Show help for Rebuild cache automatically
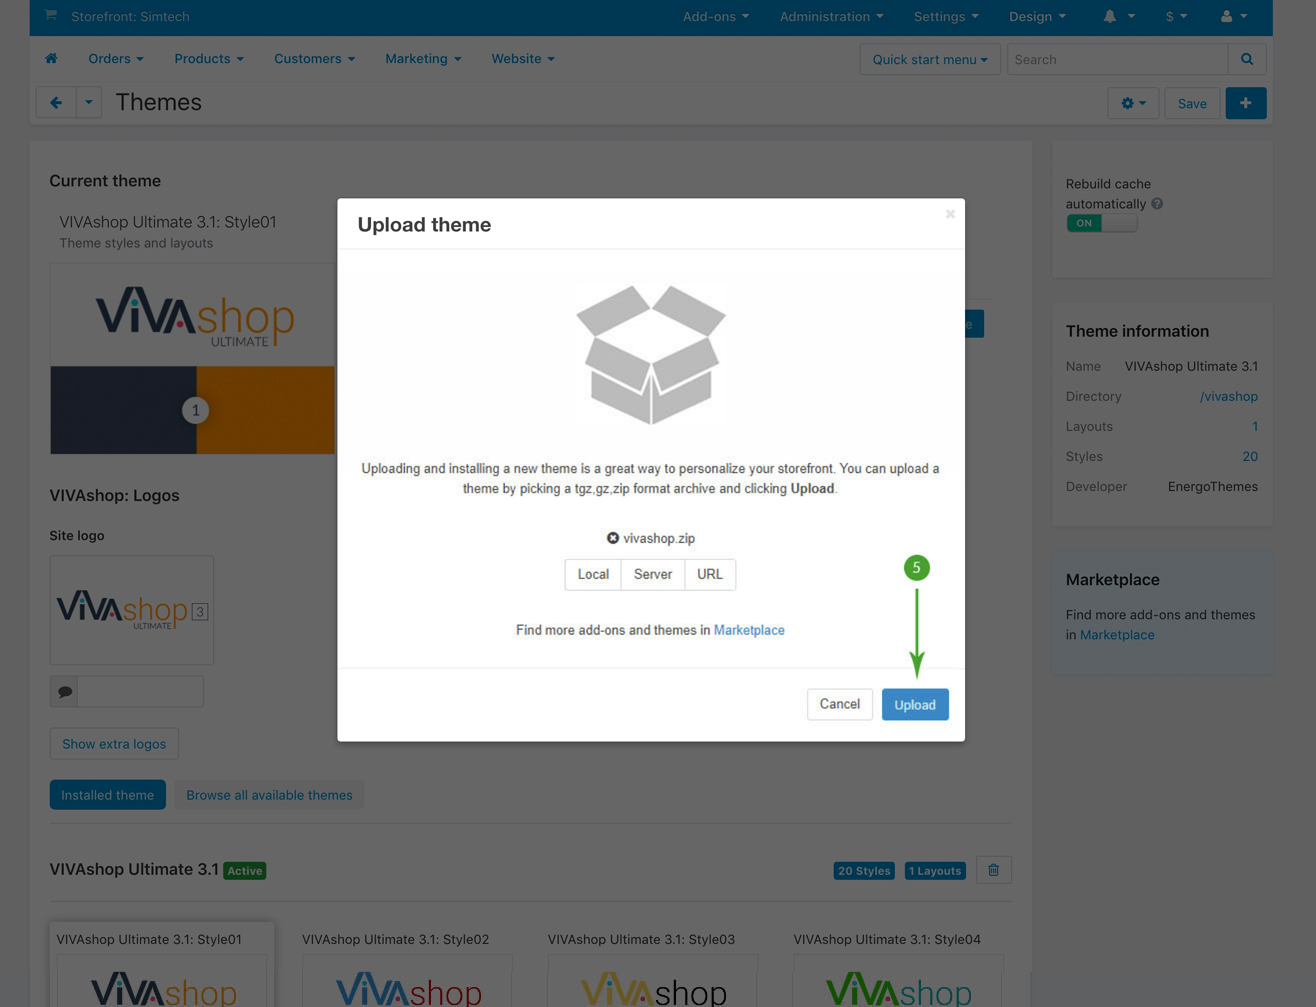This screenshot has width=1316, height=1007. (x=1157, y=204)
